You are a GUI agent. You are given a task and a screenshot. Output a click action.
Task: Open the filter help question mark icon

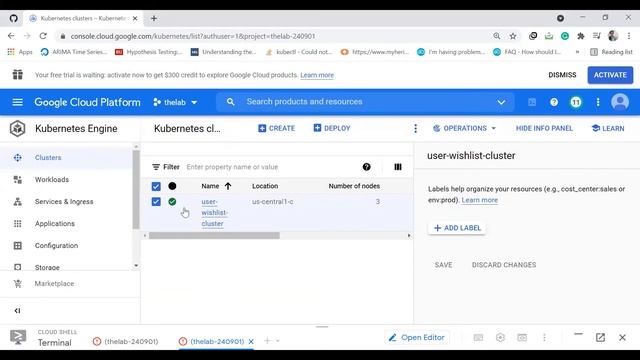[x=367, y=167]
